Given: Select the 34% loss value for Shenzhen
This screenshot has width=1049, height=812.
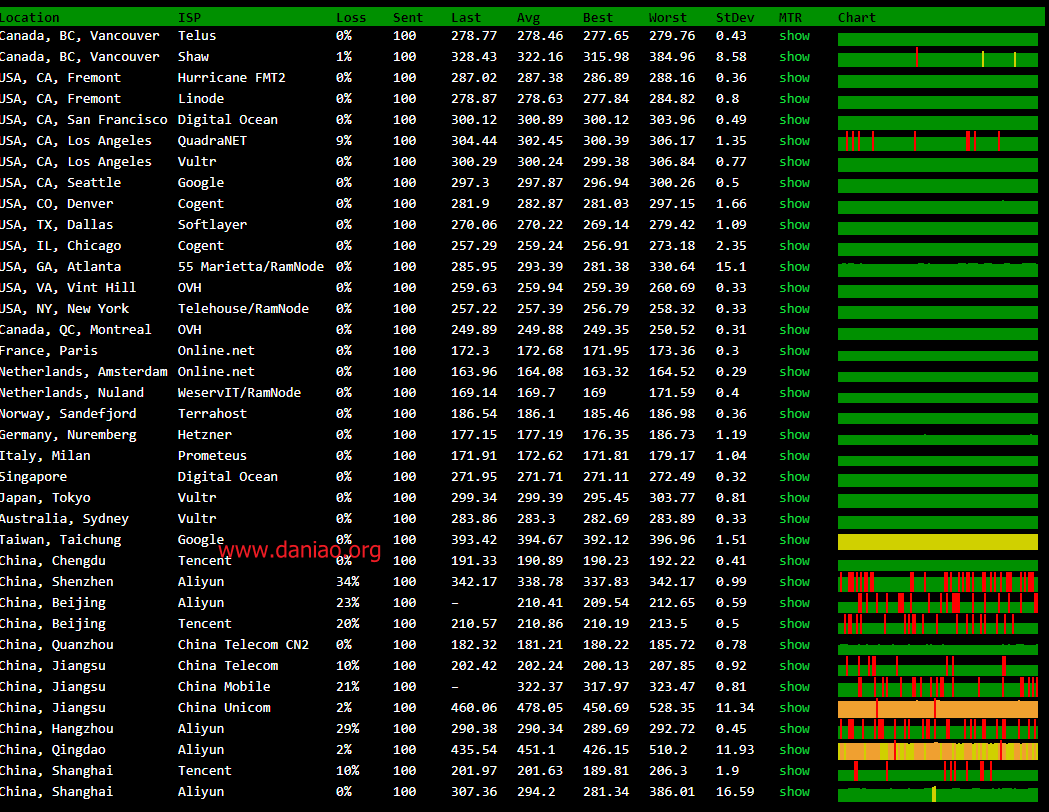Looking at the screenshot, I should pos(347,582).
